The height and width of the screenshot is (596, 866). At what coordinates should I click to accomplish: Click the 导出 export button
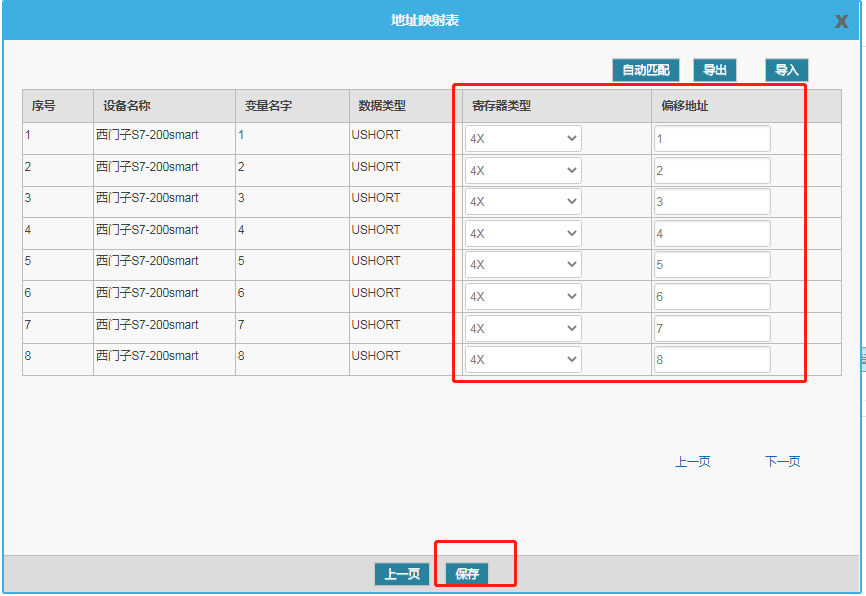[x=714, y=70]
